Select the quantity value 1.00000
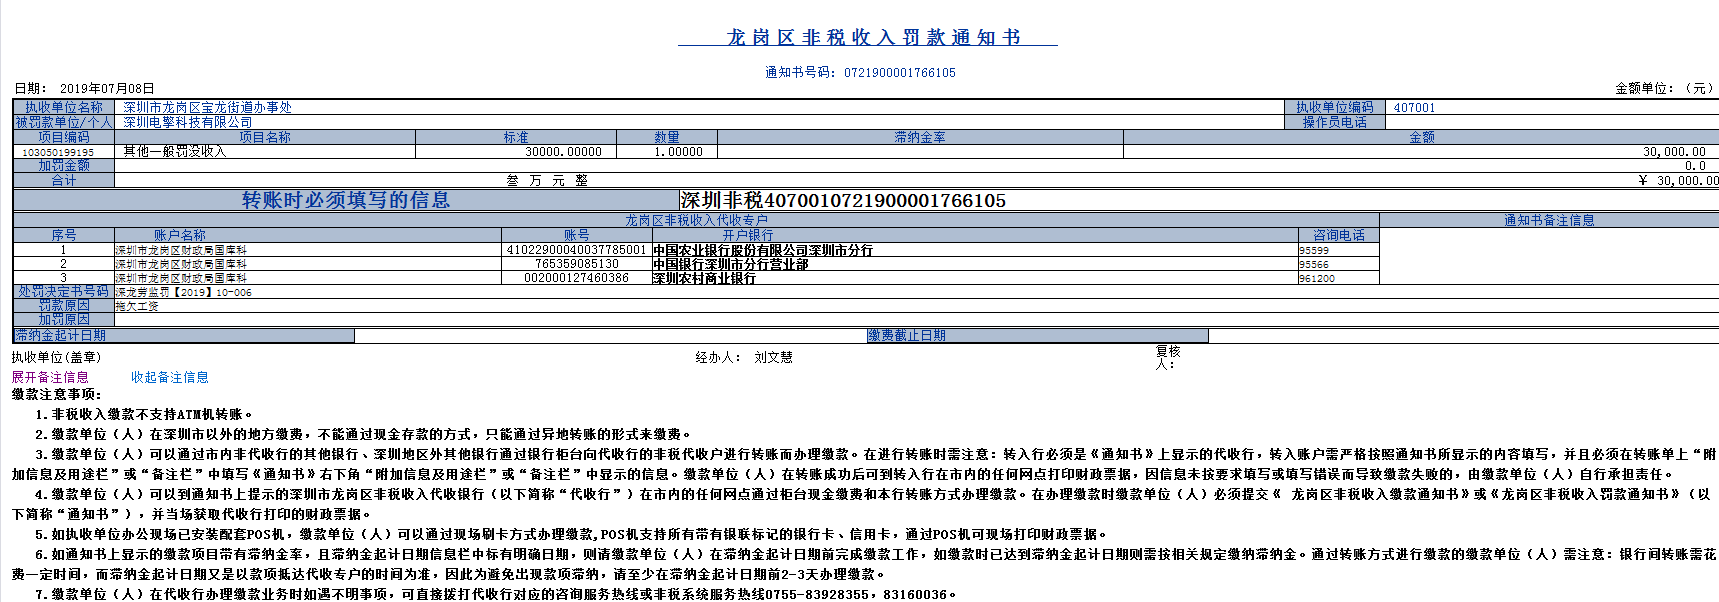Viewport: 1719px width, 602px height. coord(679,152)
